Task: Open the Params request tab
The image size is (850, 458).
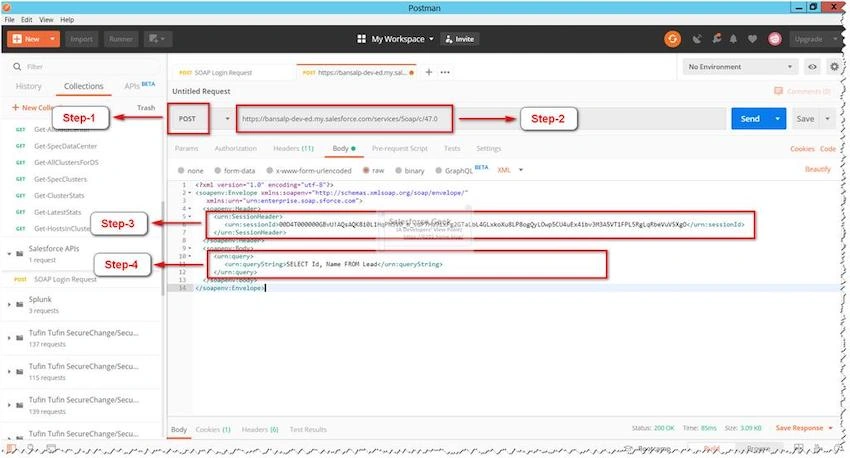Action: (186, 149)
